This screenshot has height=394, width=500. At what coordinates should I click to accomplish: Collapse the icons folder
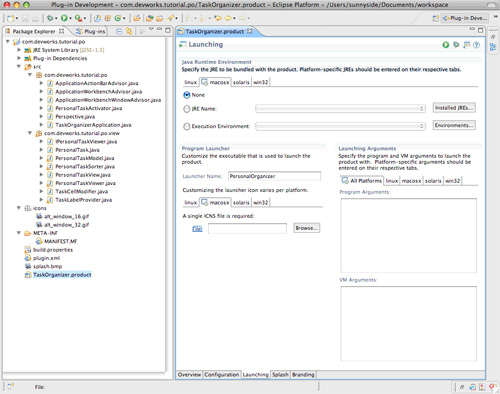point(19,208)
